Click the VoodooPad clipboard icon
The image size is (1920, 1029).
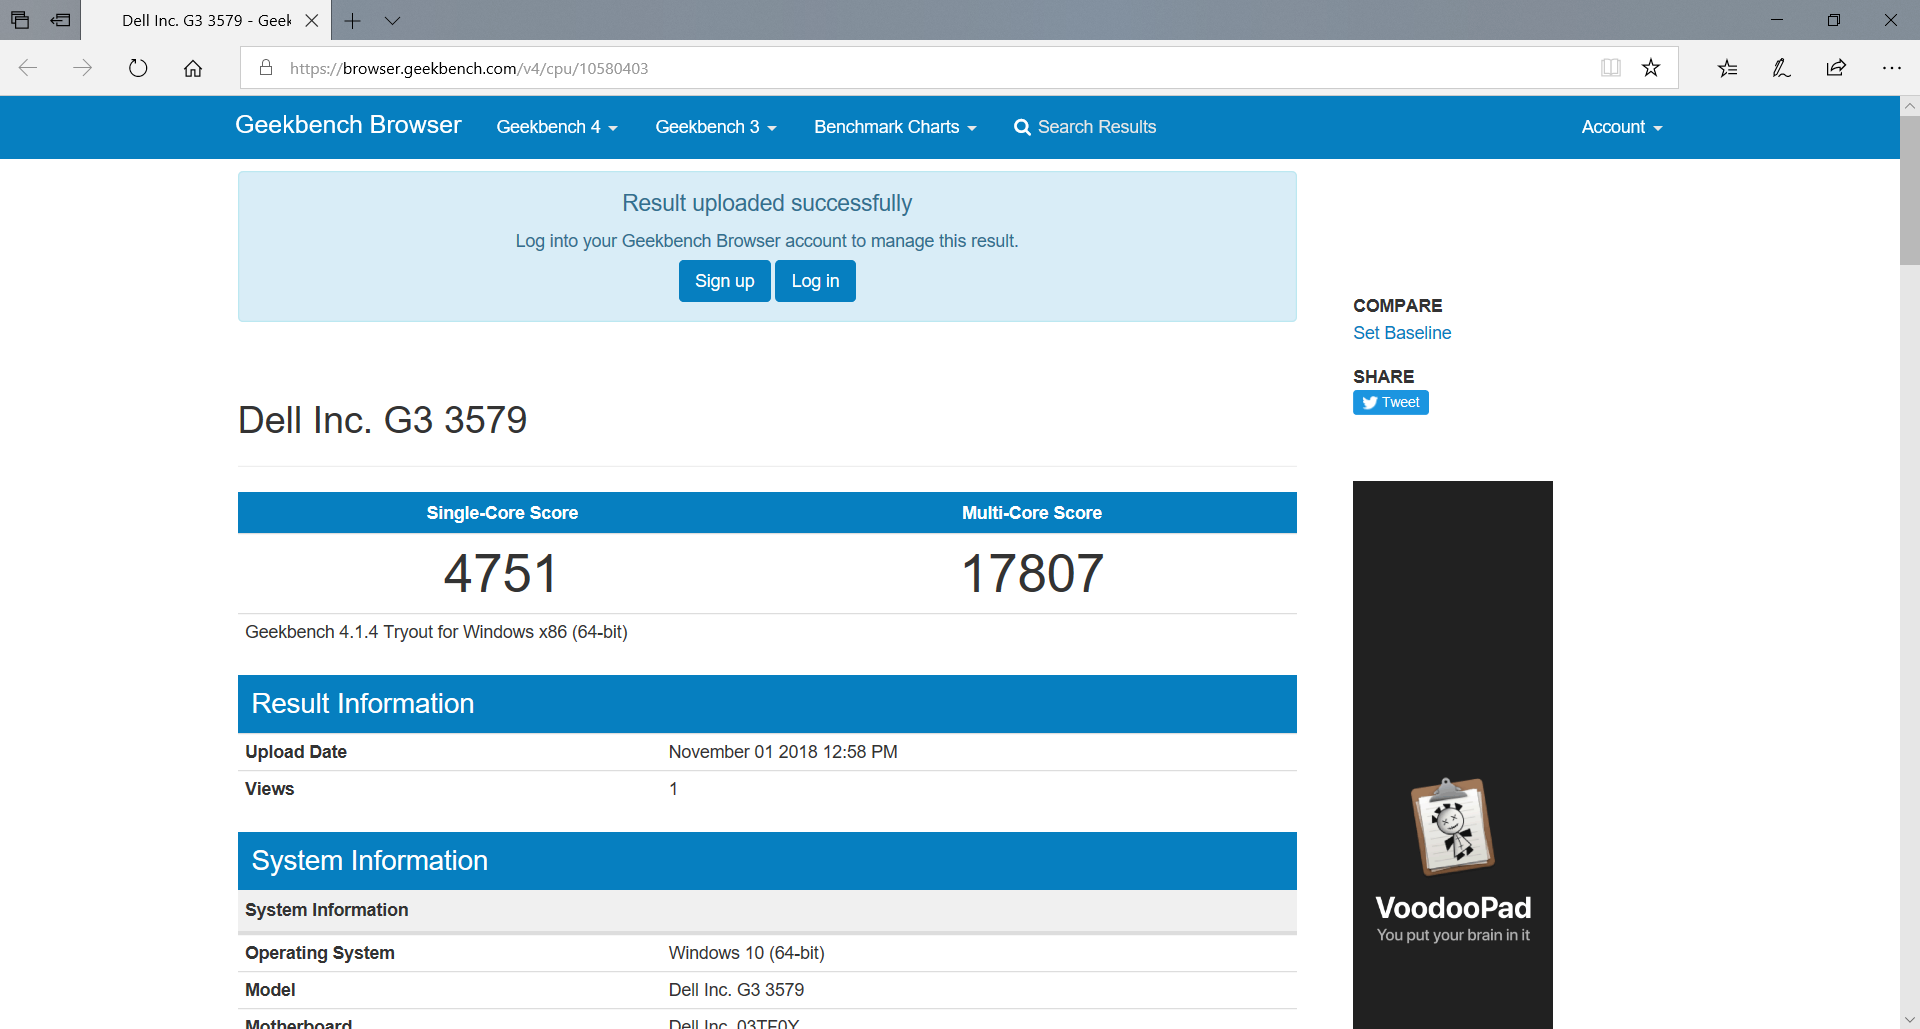click(x=1452, y=826)
